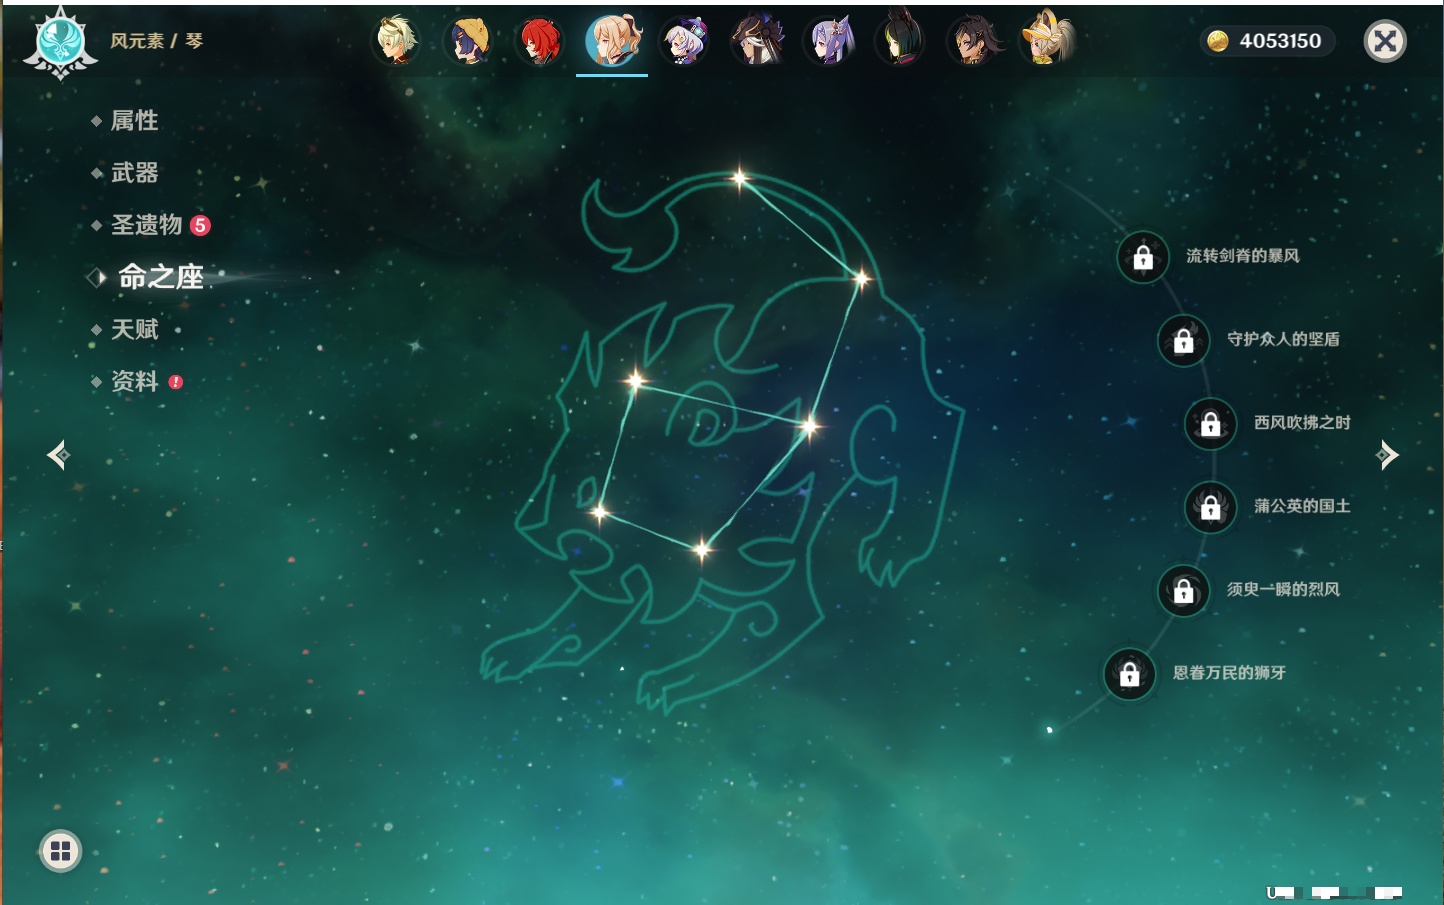Click the 风元素 / 琴 title text
Image resolution: width=1444 pixels, height=905 pixels.
pyautogui.click(x=156, y=41)
